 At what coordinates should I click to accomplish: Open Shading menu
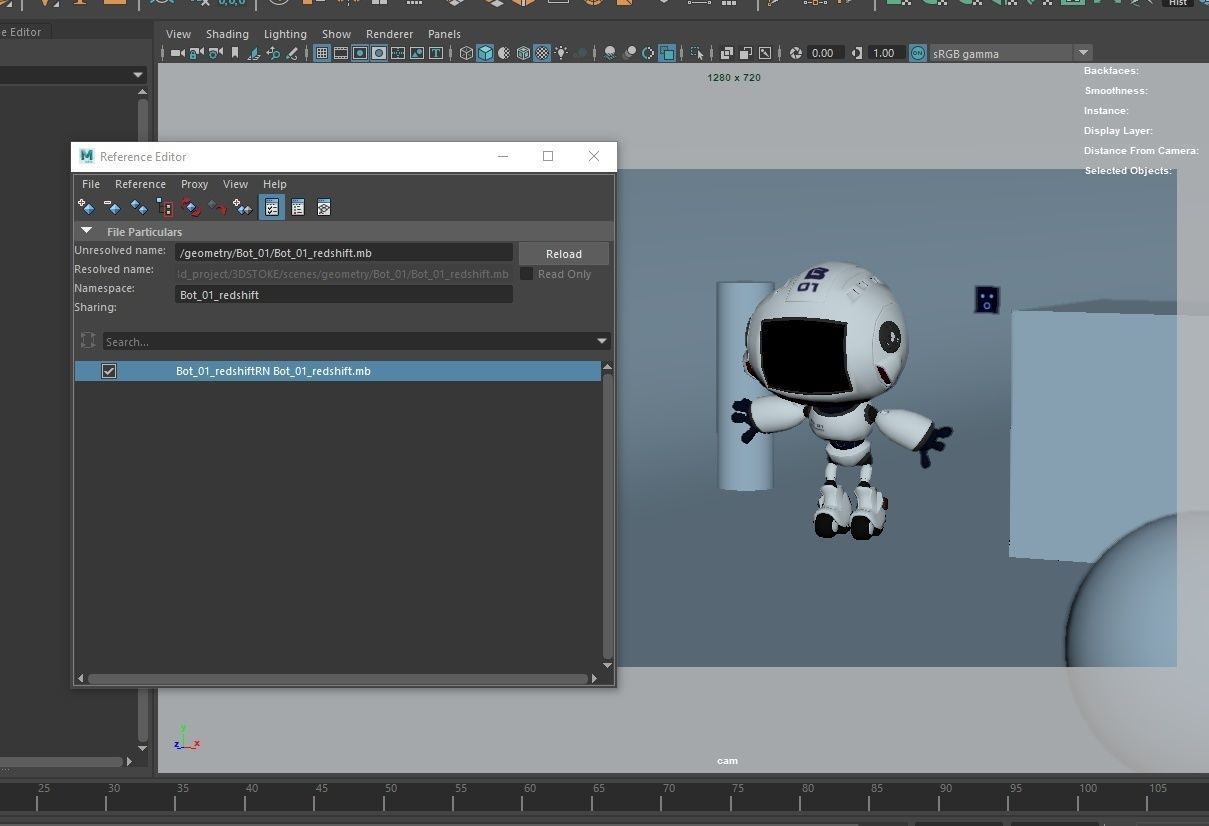pos(227,34)
